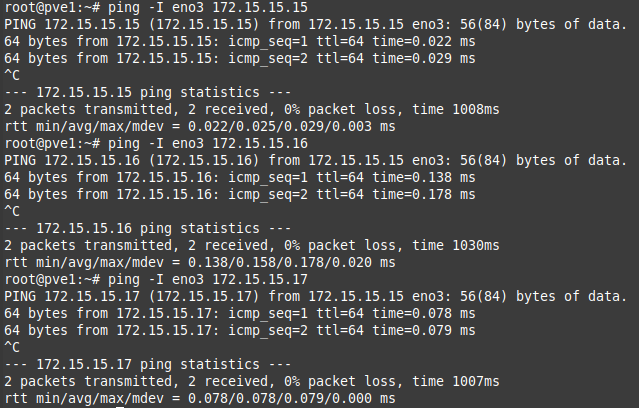This screenshot has width=639, height=408.
Task: Click the 172.15.15.16 ping statistics header
Action: [148, 229]
